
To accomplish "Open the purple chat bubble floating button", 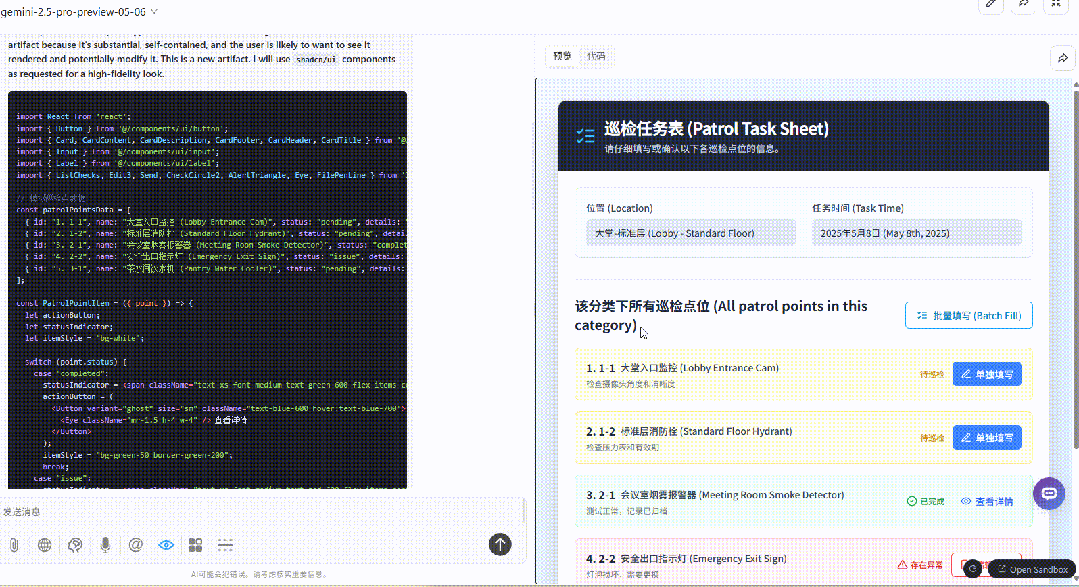I will point(1049,493).
